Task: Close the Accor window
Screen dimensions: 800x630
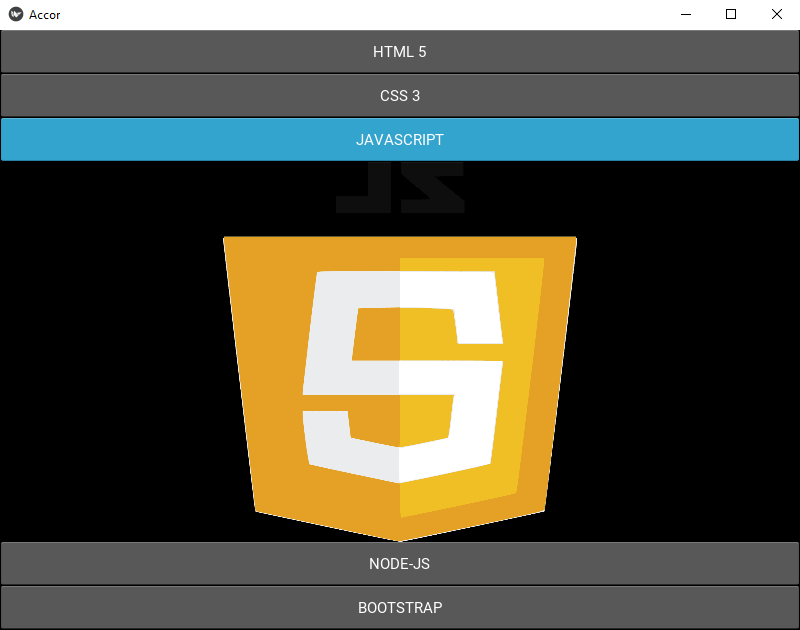Action: (777, 14)
